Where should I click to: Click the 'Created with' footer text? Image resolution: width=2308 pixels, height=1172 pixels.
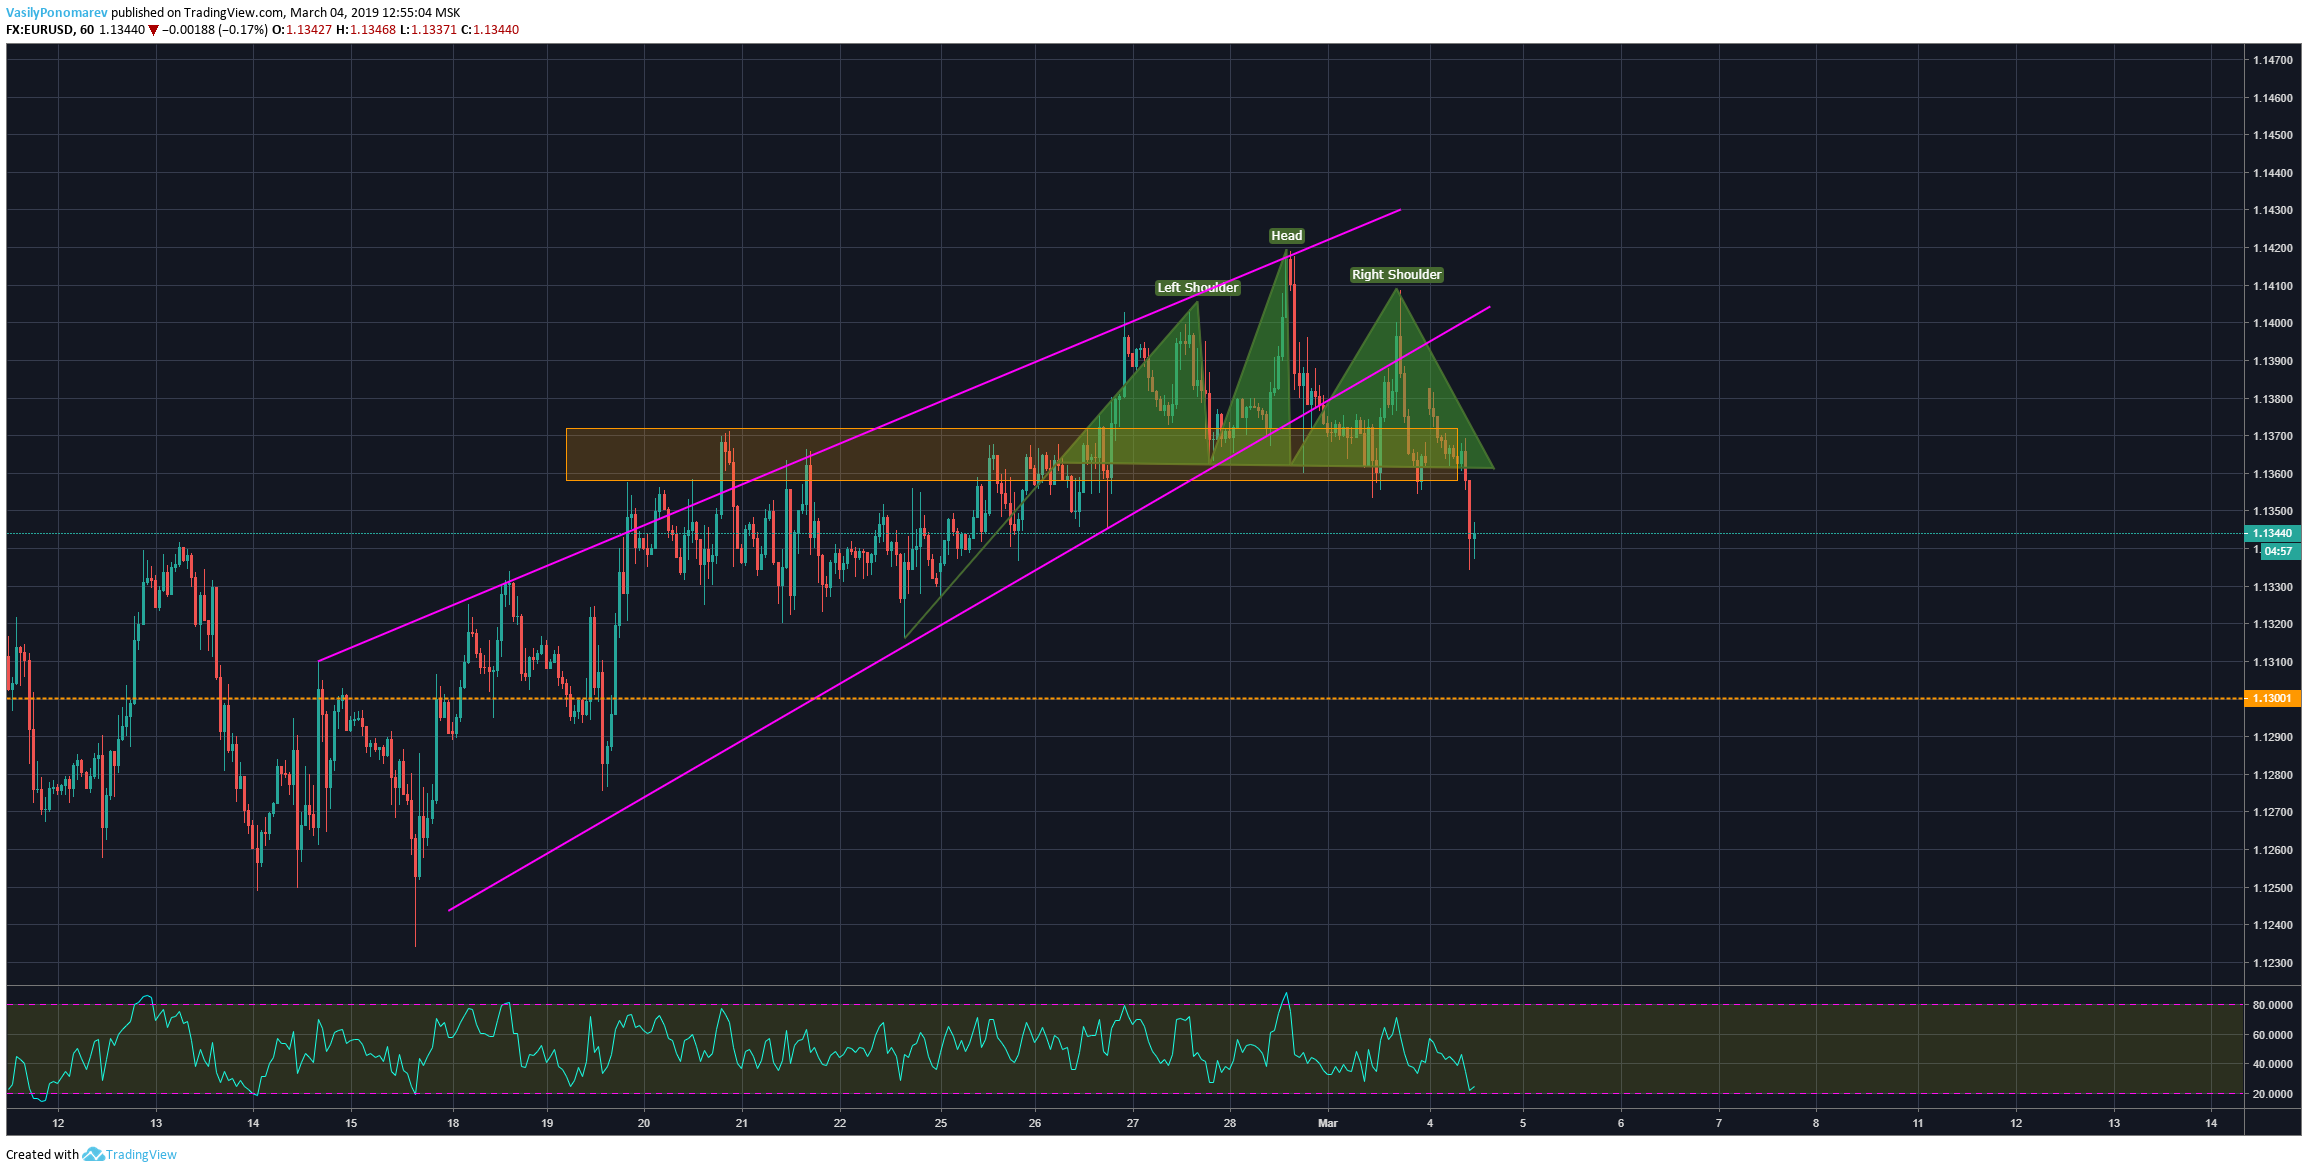pyautogui.click(x=42, y=1155)
